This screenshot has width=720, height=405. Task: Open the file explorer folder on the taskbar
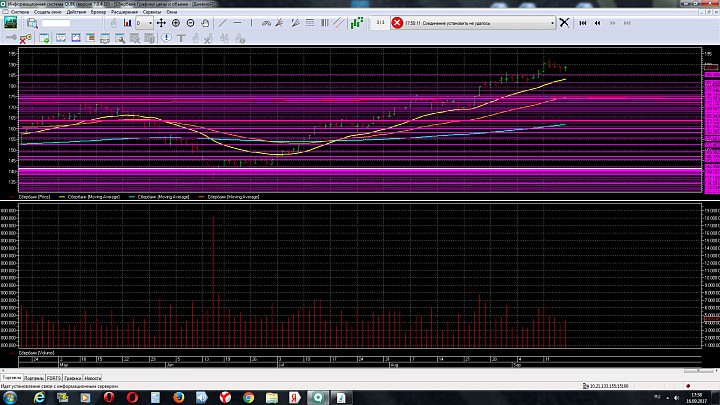pyautogui.click(x=272, y=398)
